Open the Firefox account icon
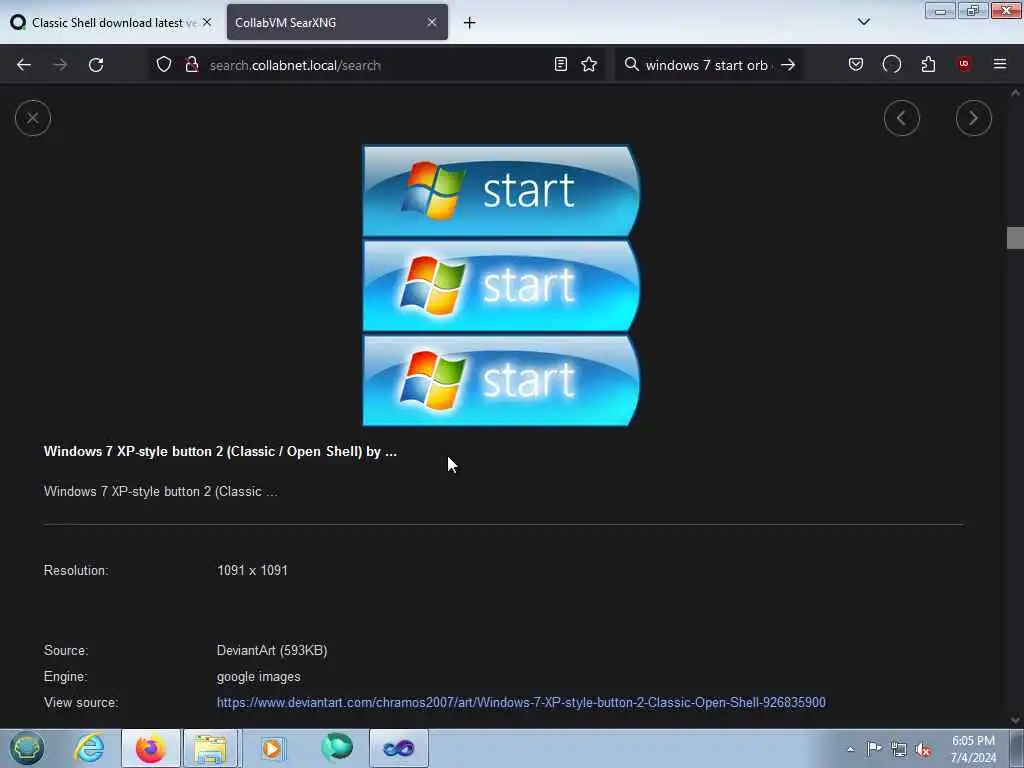 coord(891,64)
